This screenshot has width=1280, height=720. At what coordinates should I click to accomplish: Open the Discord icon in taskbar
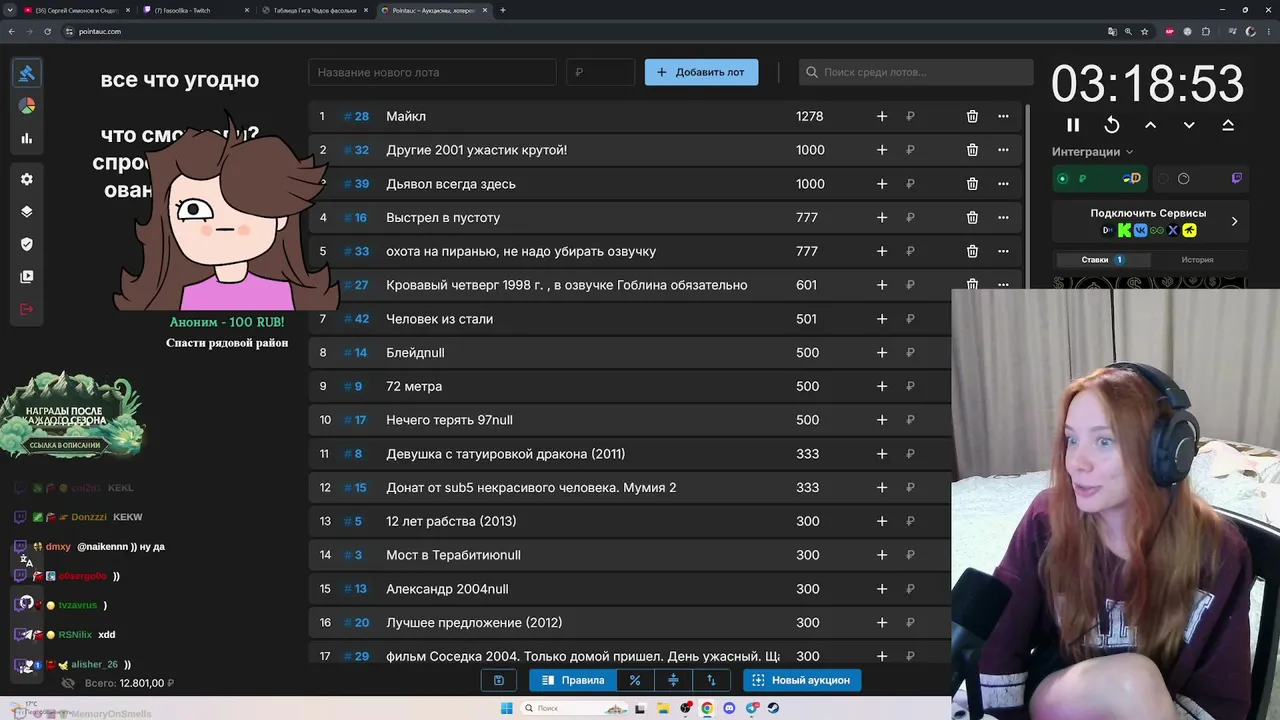click(x=729, y=708)
